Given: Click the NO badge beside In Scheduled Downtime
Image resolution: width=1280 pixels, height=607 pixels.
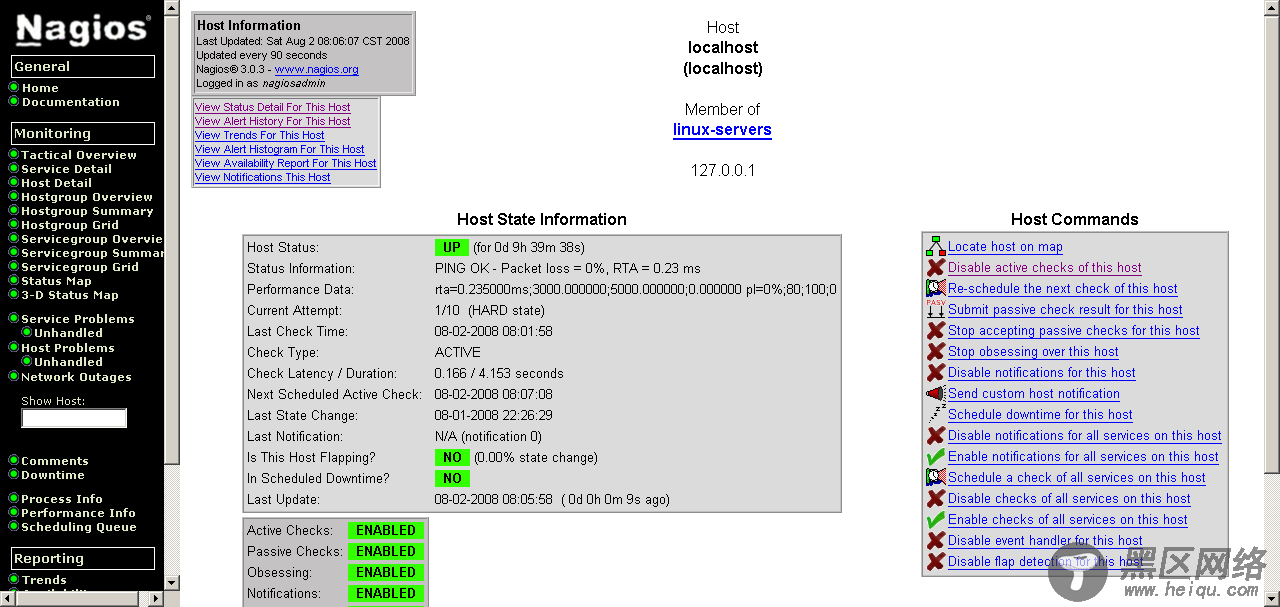Looking at the screenshot, I should (x=452, y=478).
